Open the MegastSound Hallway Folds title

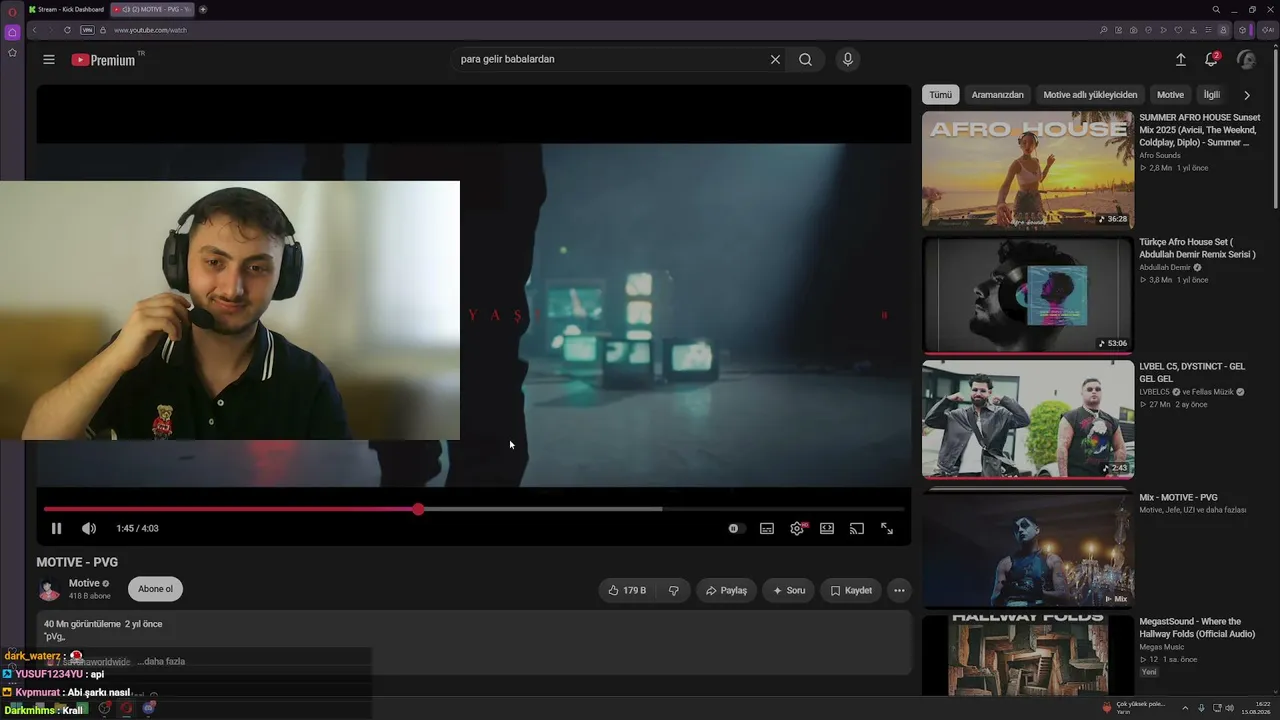pyautogui.click(x=1197, y=628)
